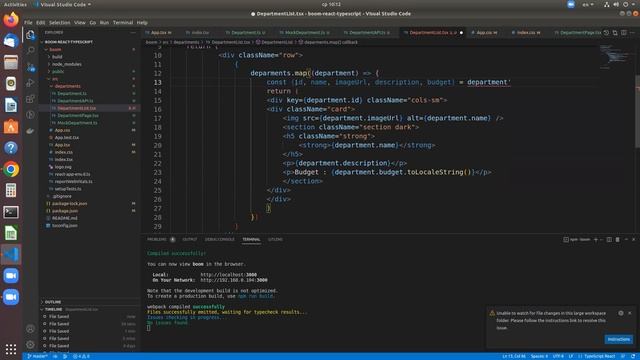The image size is (640, 360).
Task: Click master branch indicator in status bar
Action: [x=37, y=356]
